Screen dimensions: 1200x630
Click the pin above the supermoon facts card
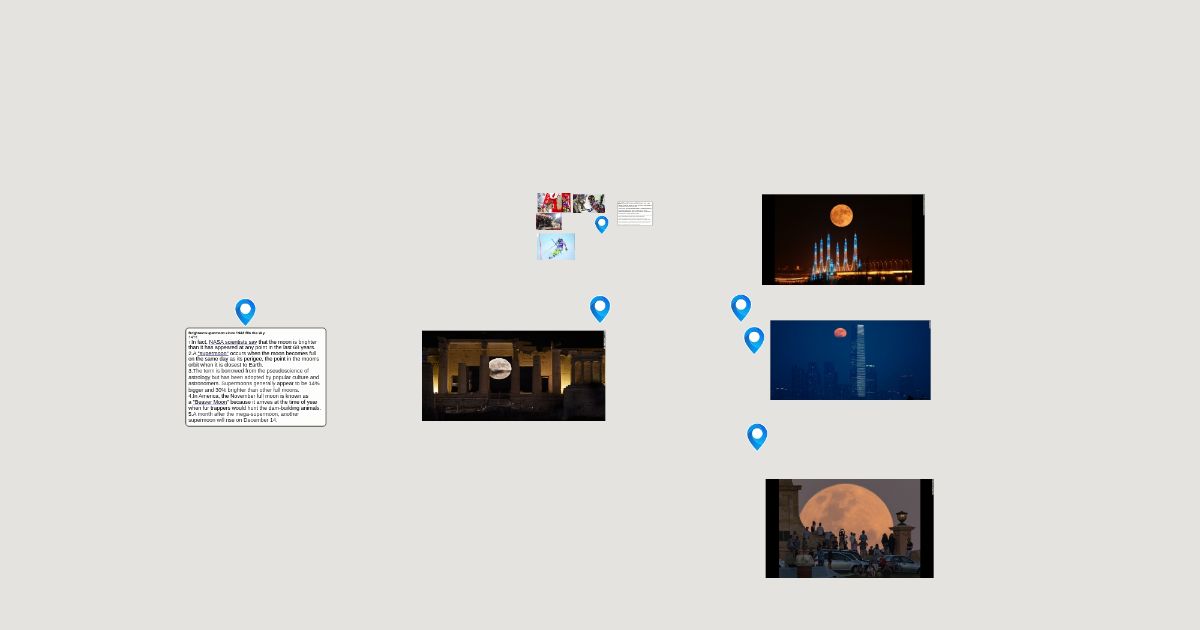tap(245, 311)
